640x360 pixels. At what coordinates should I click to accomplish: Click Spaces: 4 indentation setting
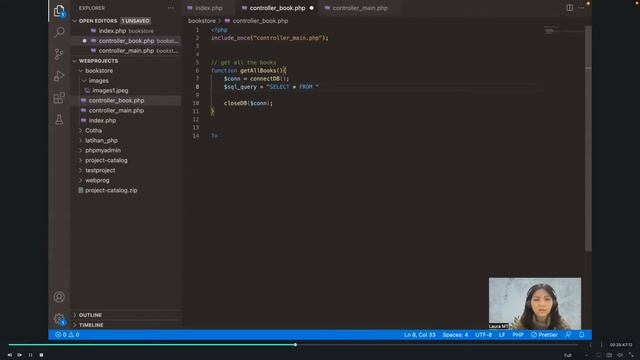point(455,335)
